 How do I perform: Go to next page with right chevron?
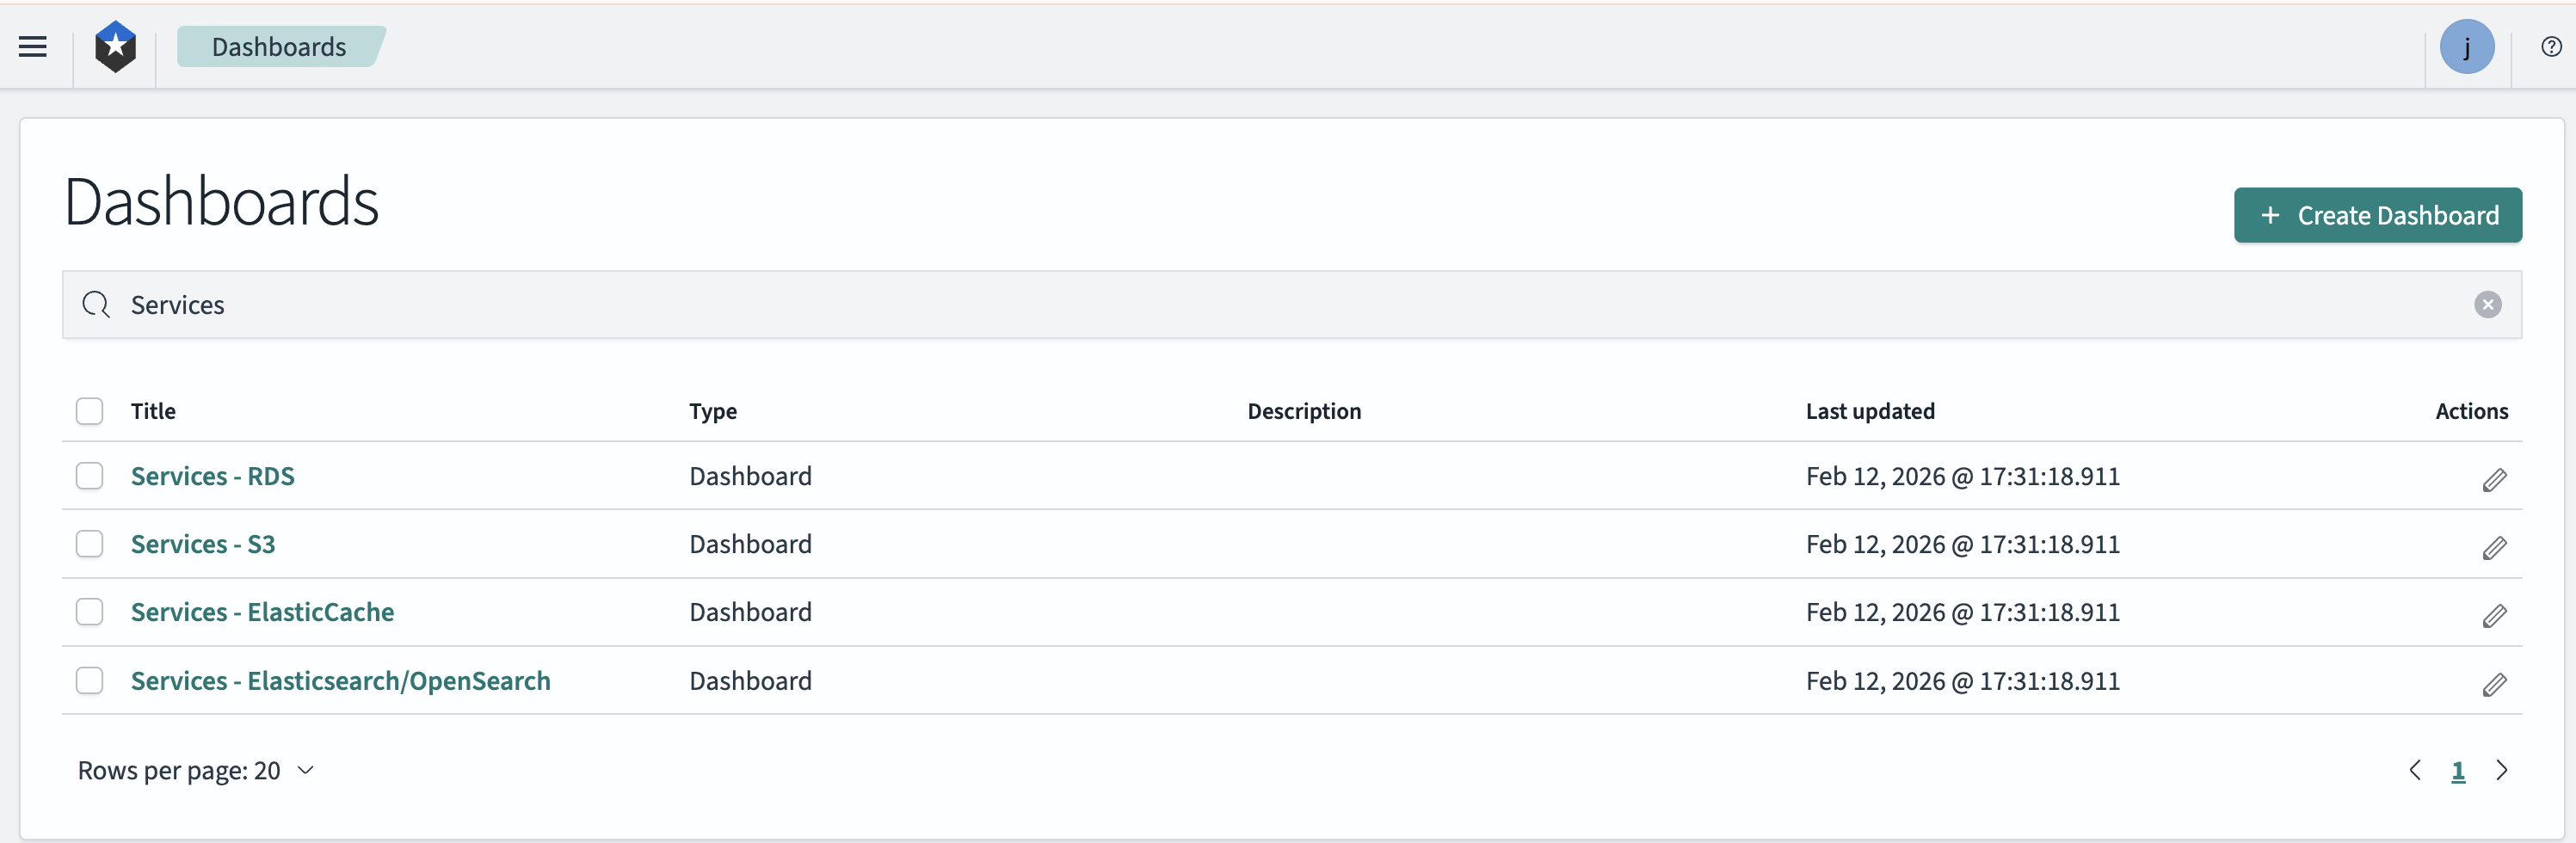[x=2504, y=770]
